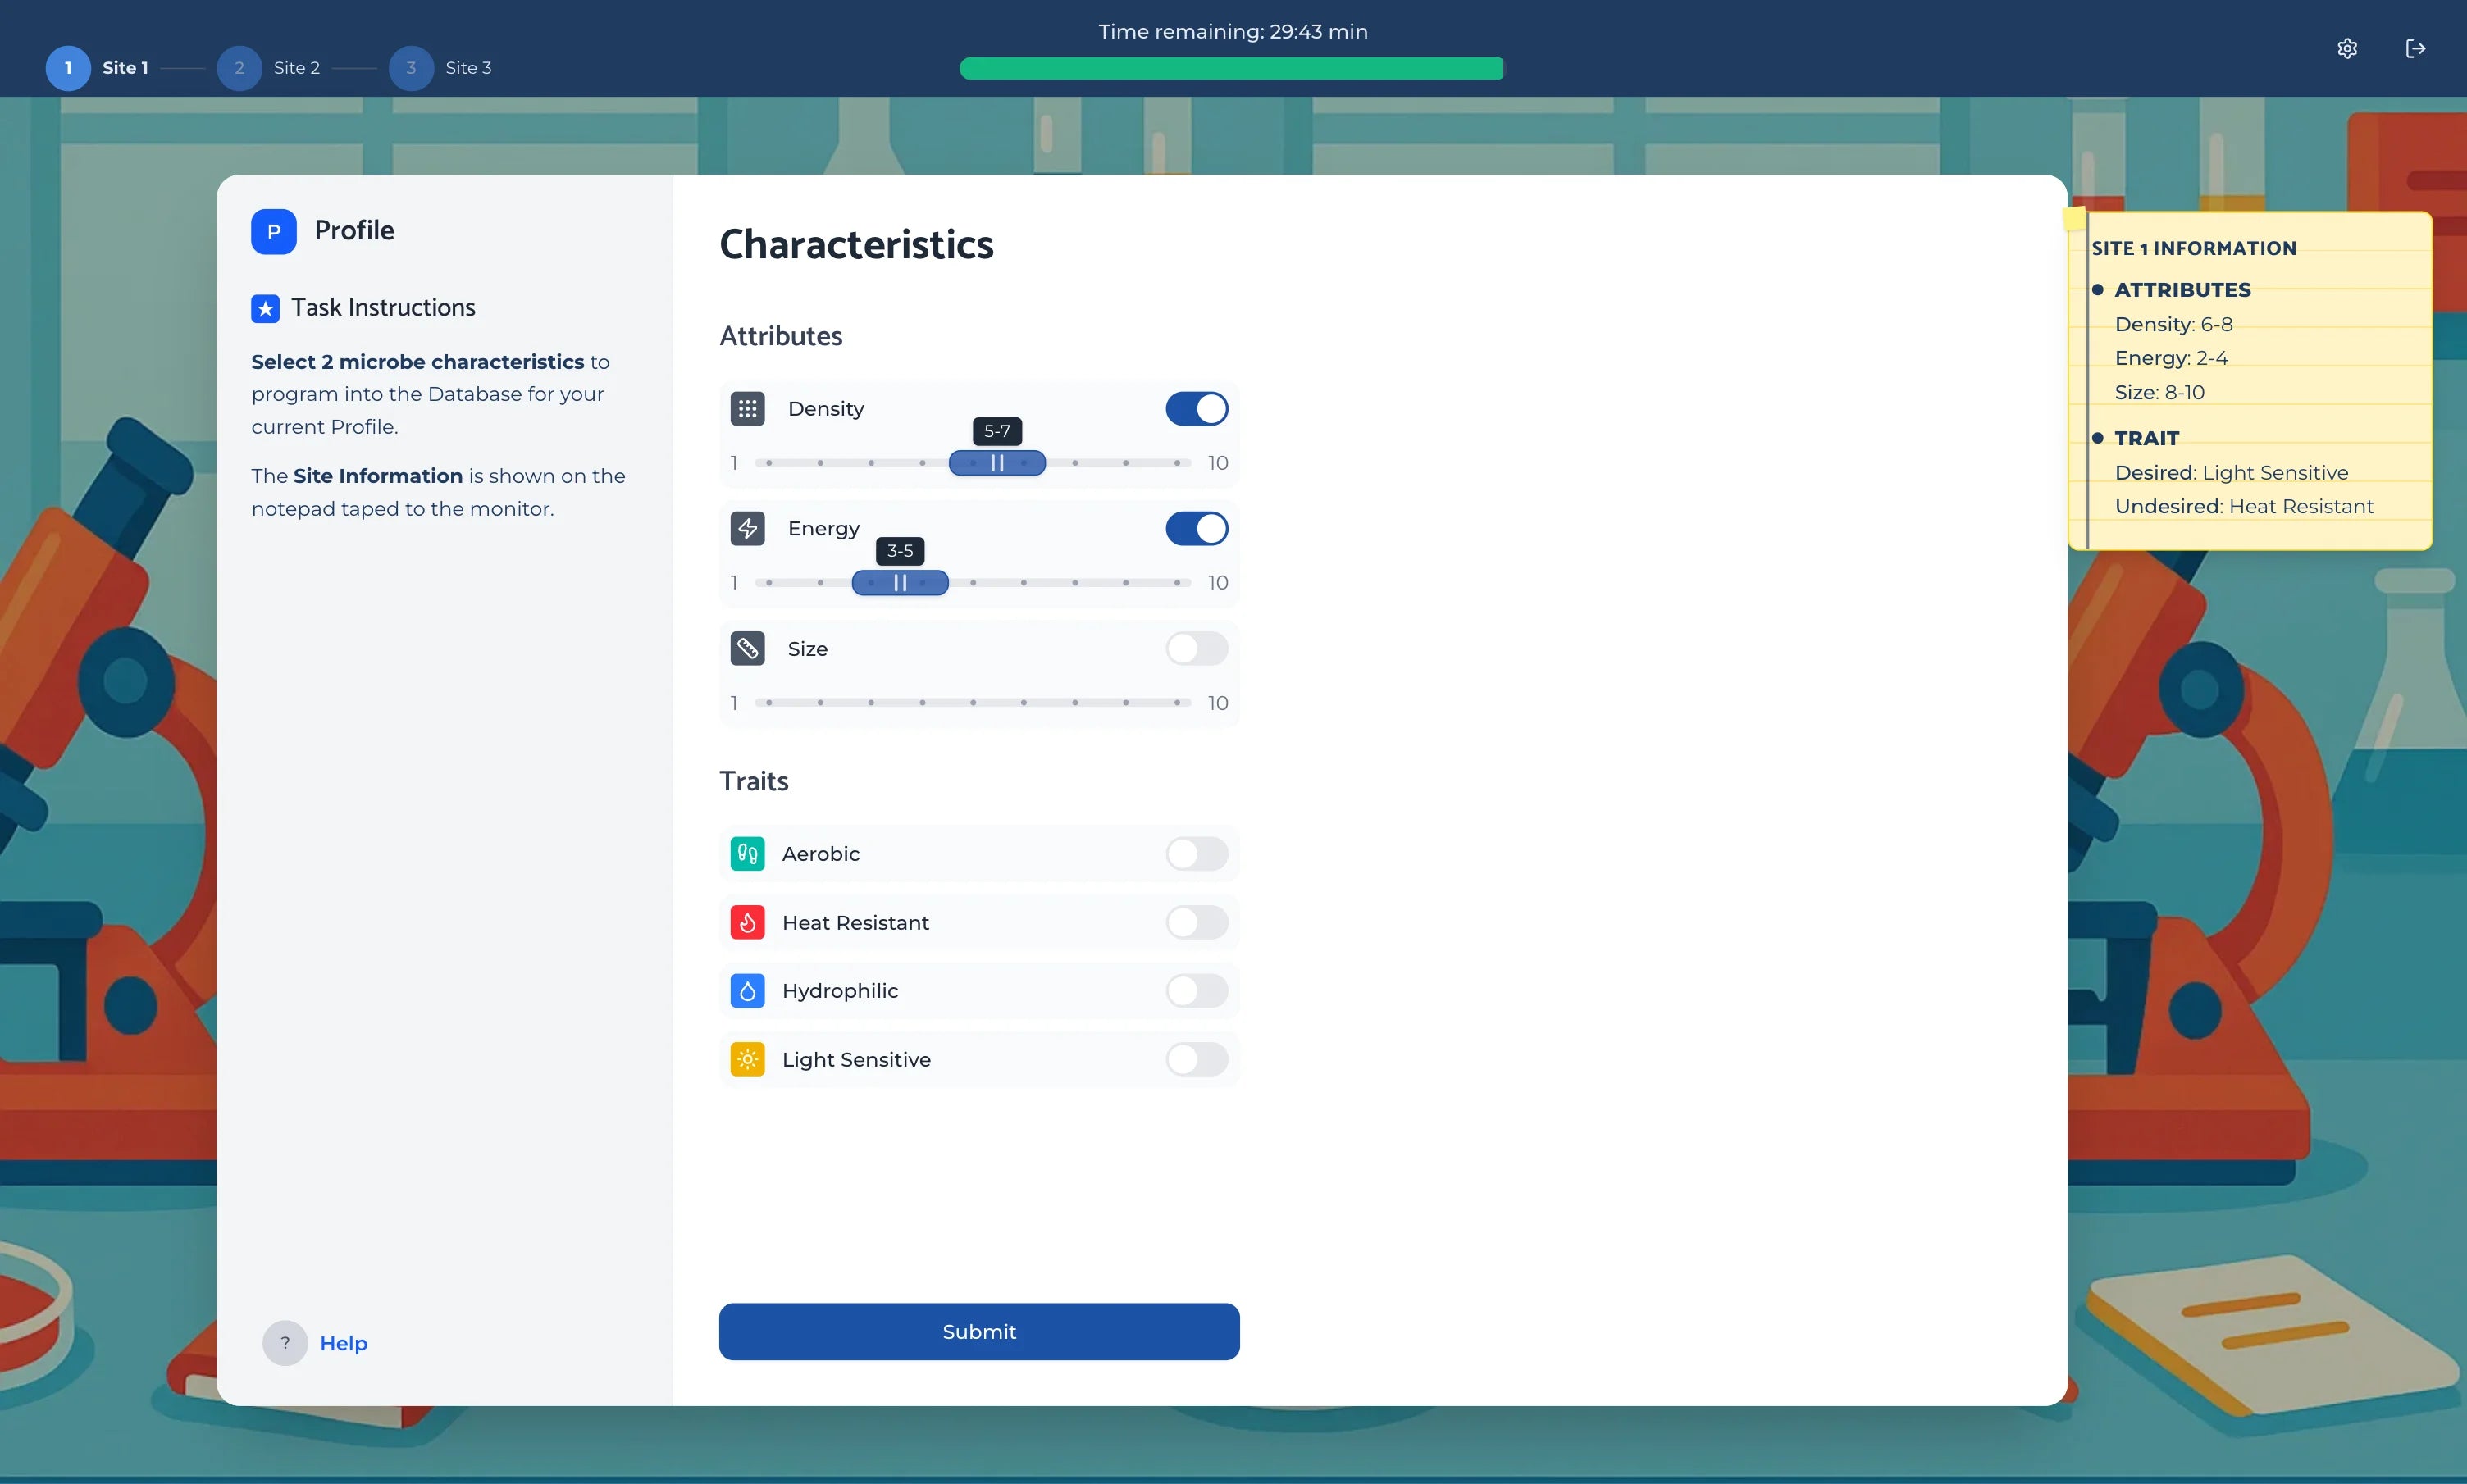Click the Density grid icon
The image size is (2467, 1484).
pos(747,409)
